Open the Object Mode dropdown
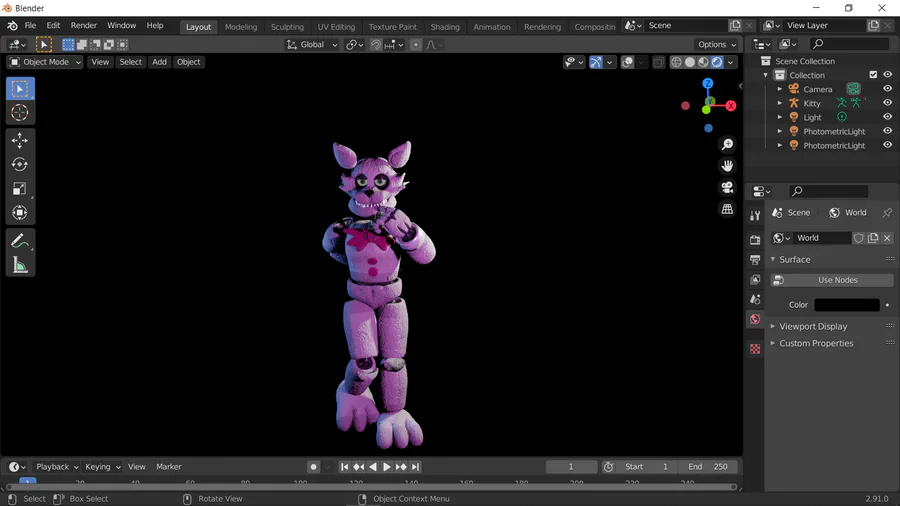 [45, 62]
